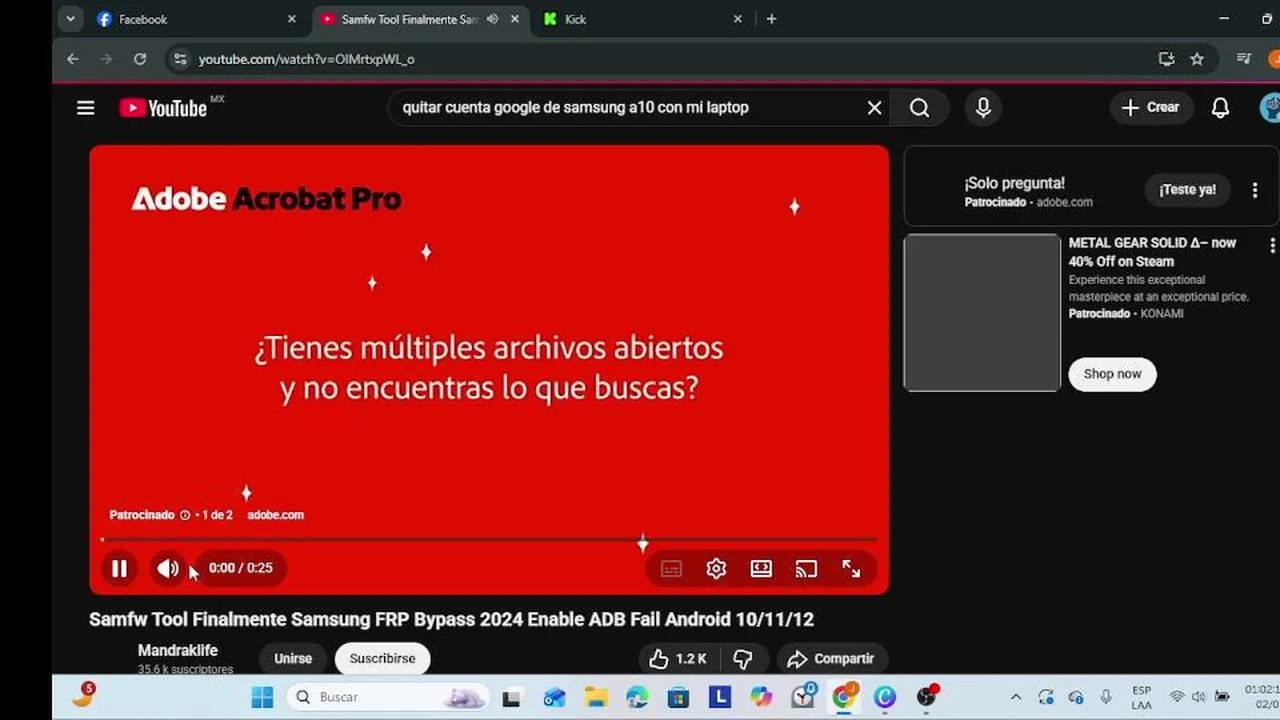
Task: Click the taskbar Buscar search box
Action: 387,697
